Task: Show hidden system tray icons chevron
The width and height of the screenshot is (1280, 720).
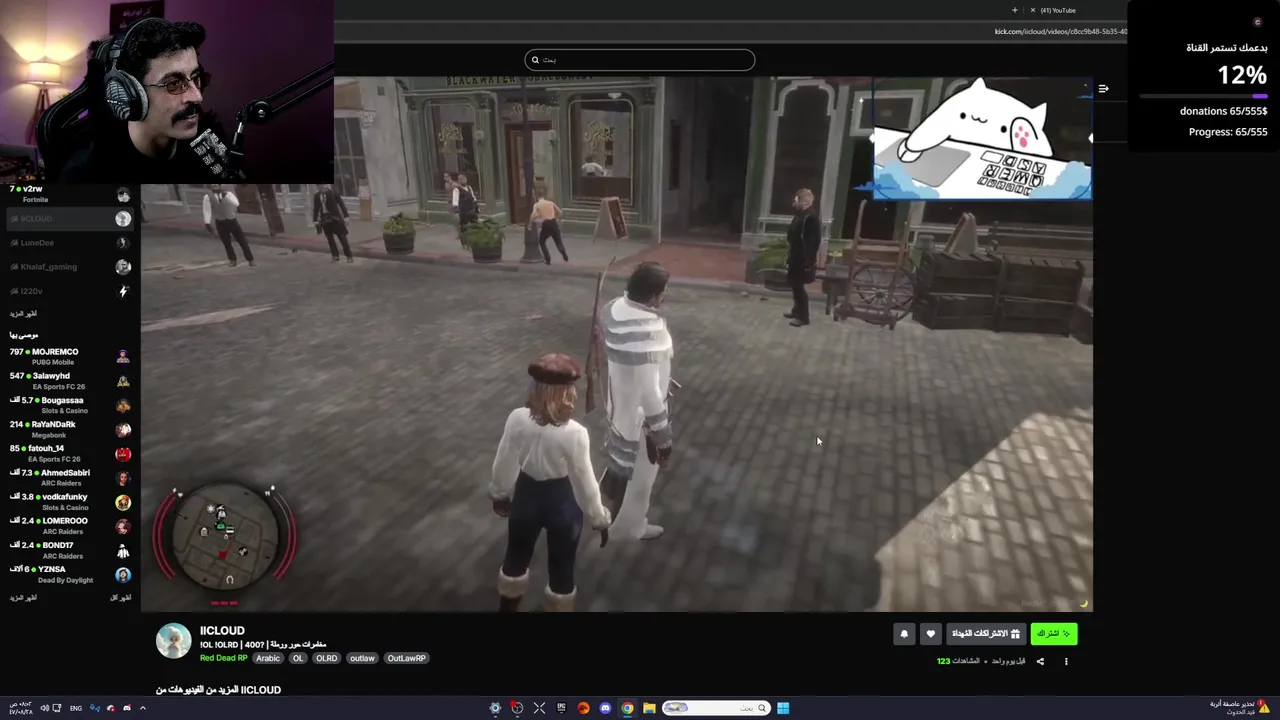Action: coord(142,708)
